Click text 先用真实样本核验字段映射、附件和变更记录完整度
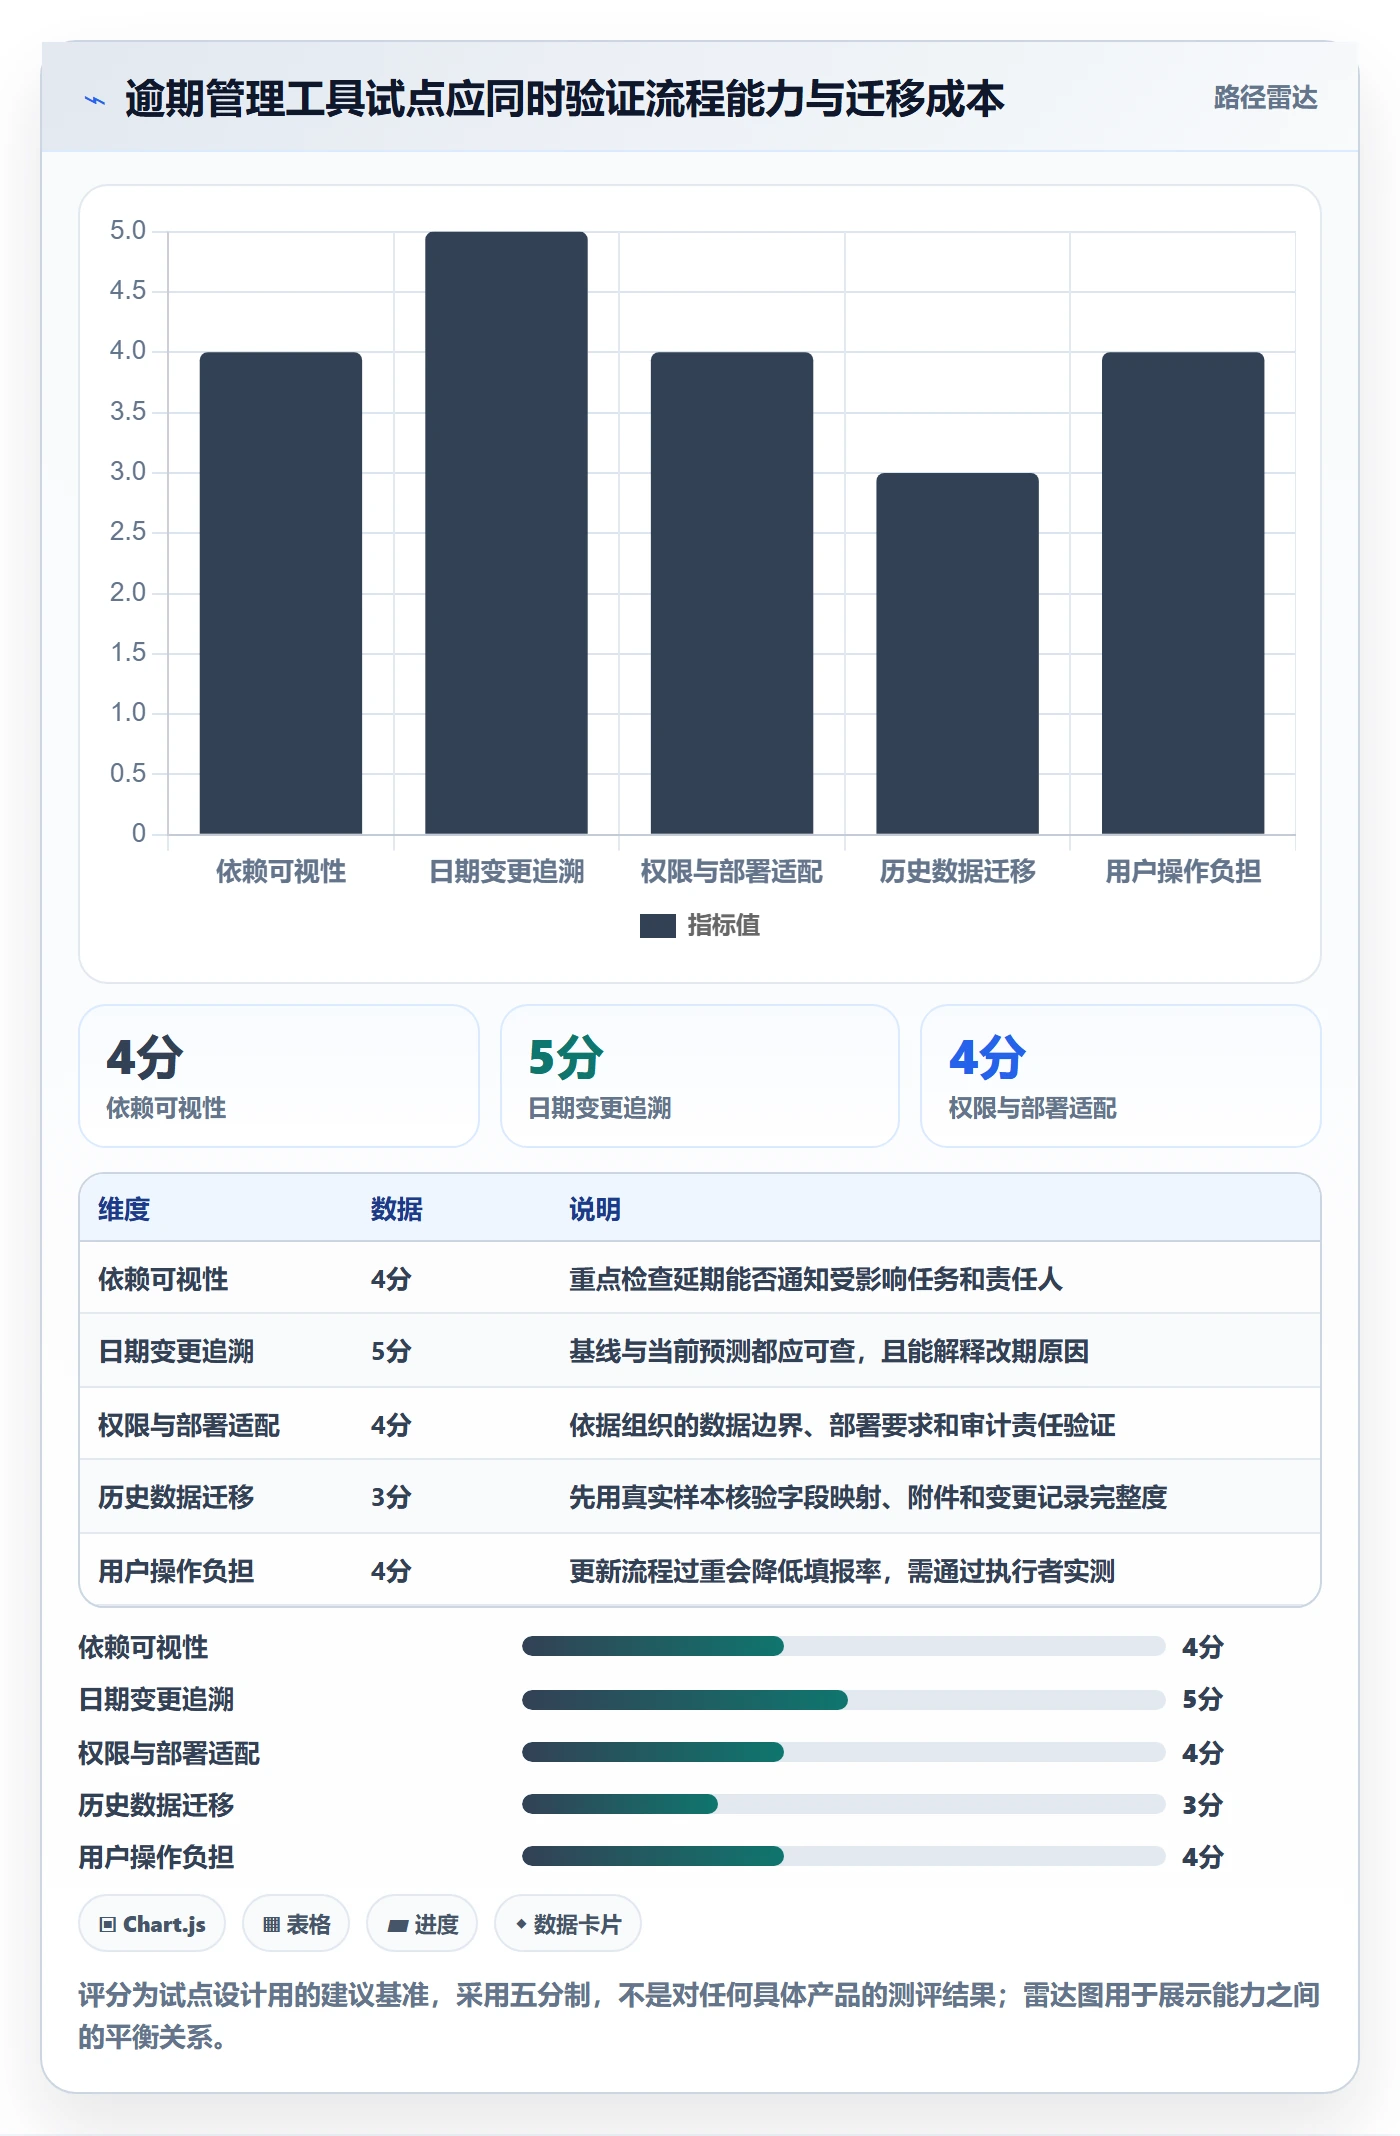Image resolution: width=1400 pixels, height=2136 pixels. click(x=868, y=1497)
